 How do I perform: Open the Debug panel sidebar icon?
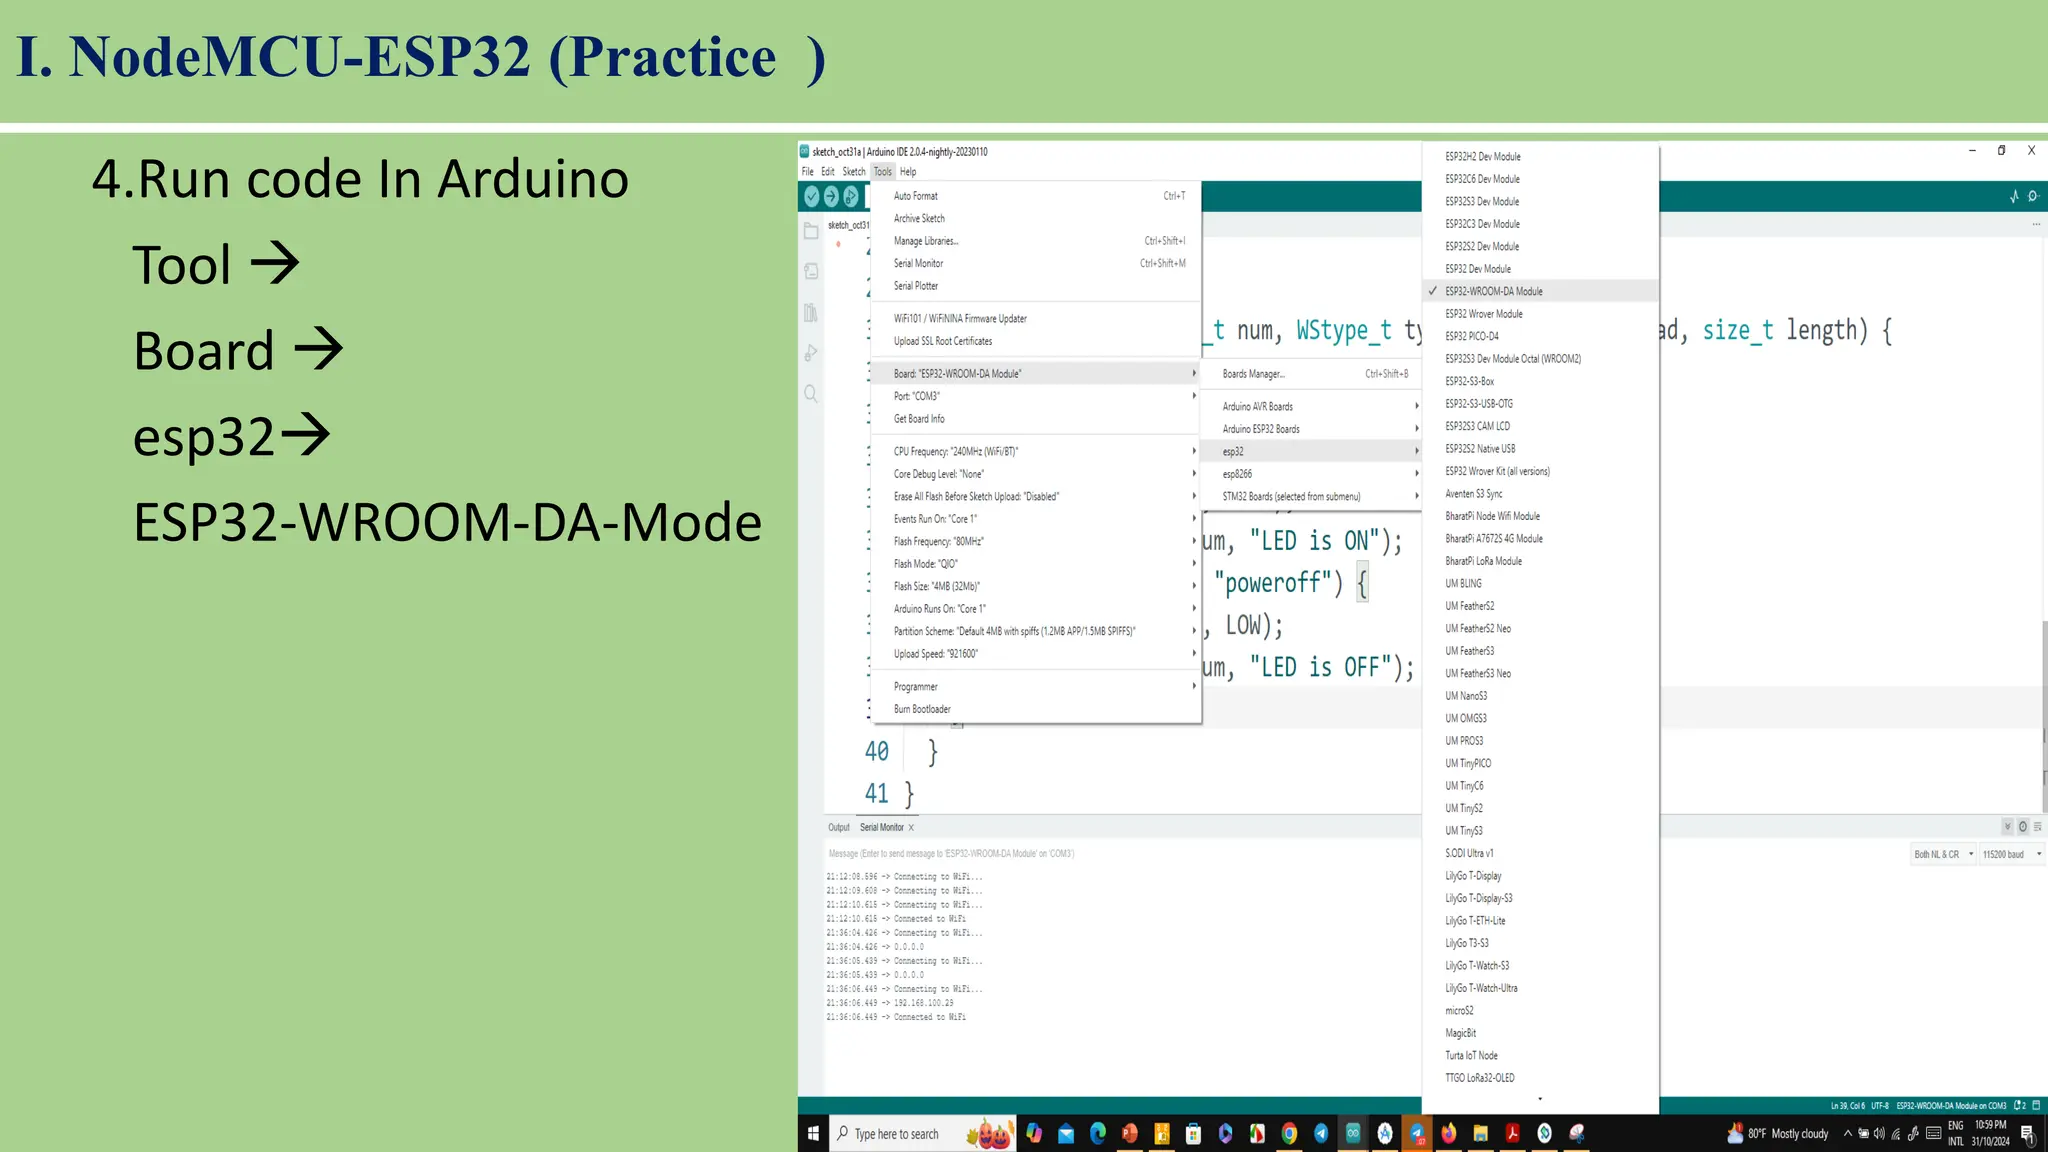811,353
